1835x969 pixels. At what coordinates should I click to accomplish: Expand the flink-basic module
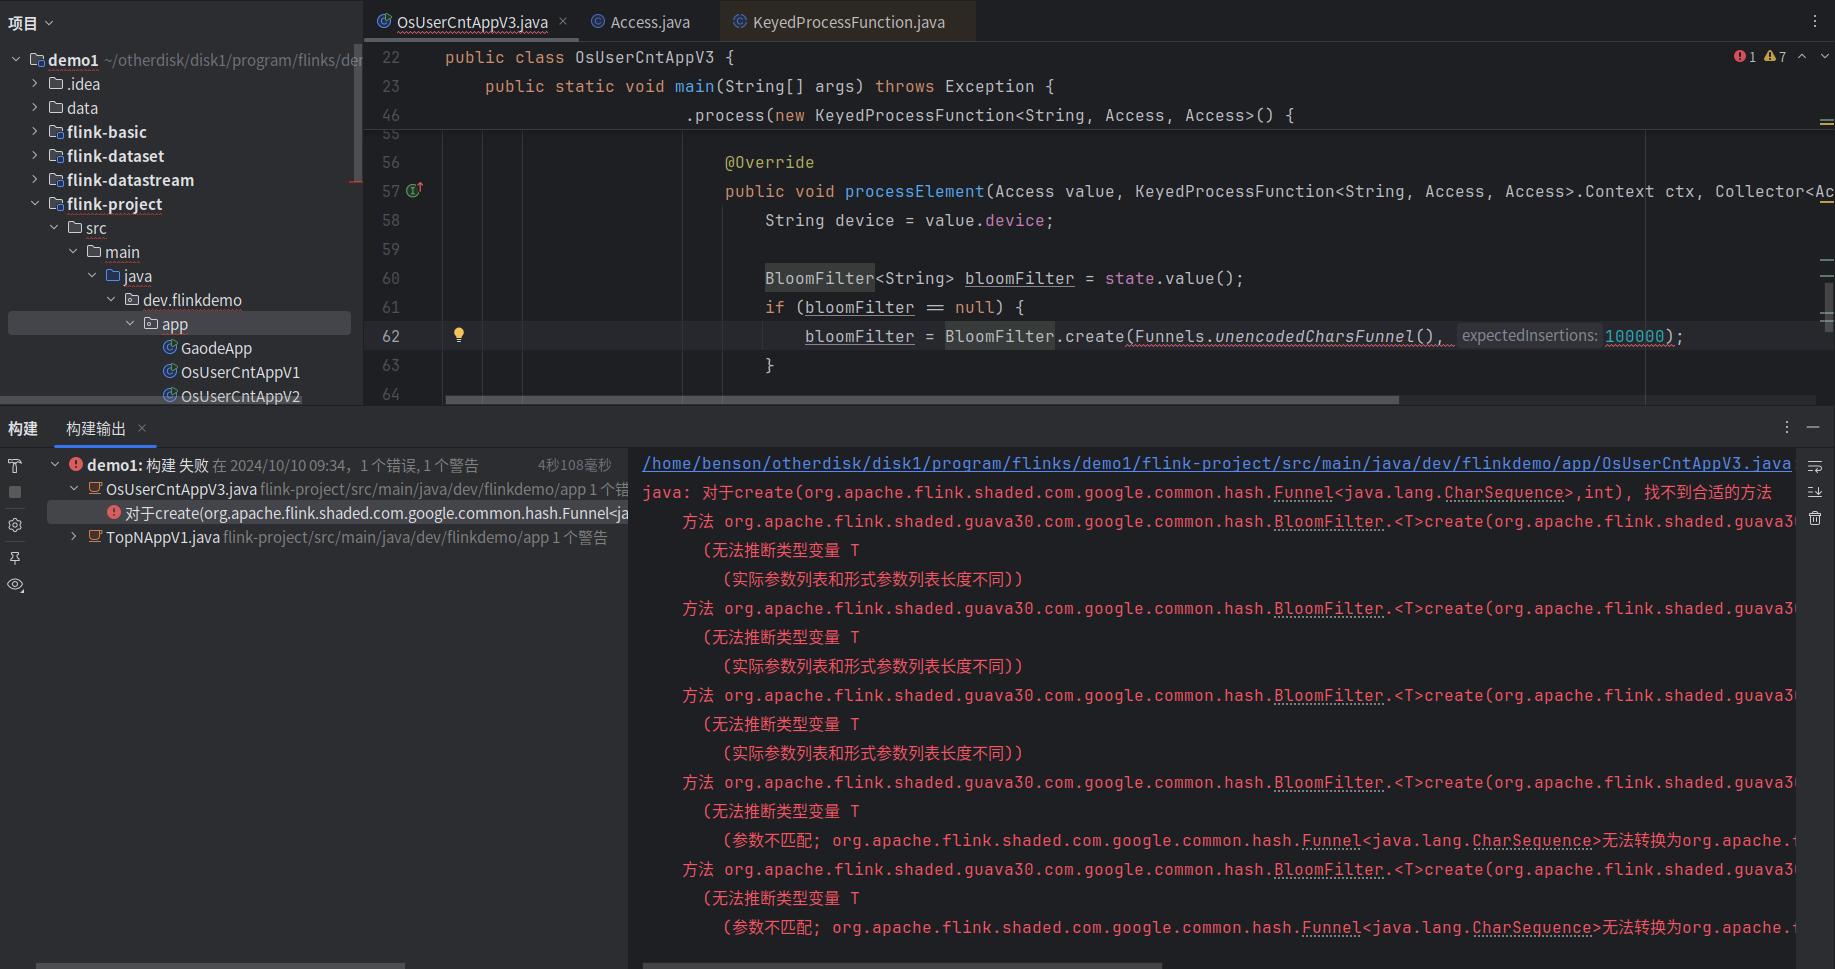[35, 131]
